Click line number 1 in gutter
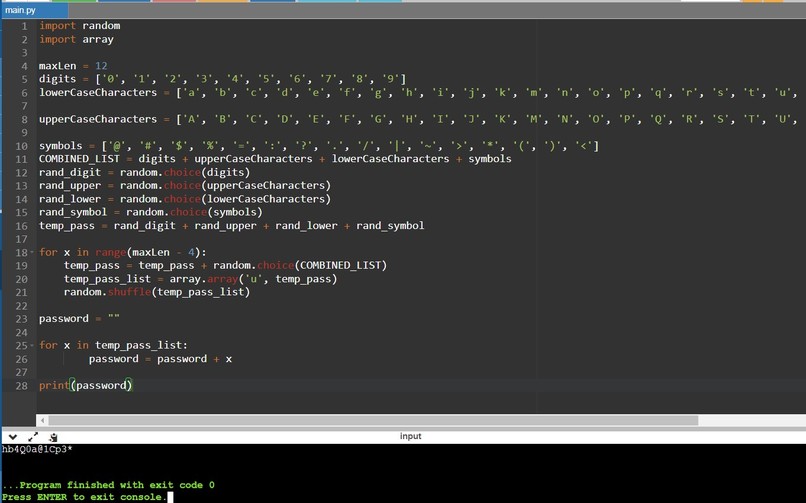Screen dimensions: 806x503 [x=25, y=26]
